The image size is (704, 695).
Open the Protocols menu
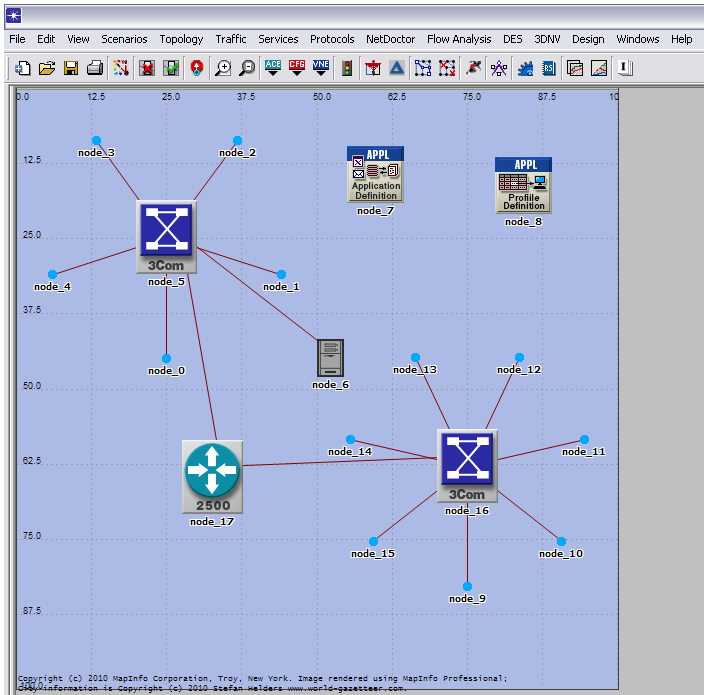[x=332, y=39]
